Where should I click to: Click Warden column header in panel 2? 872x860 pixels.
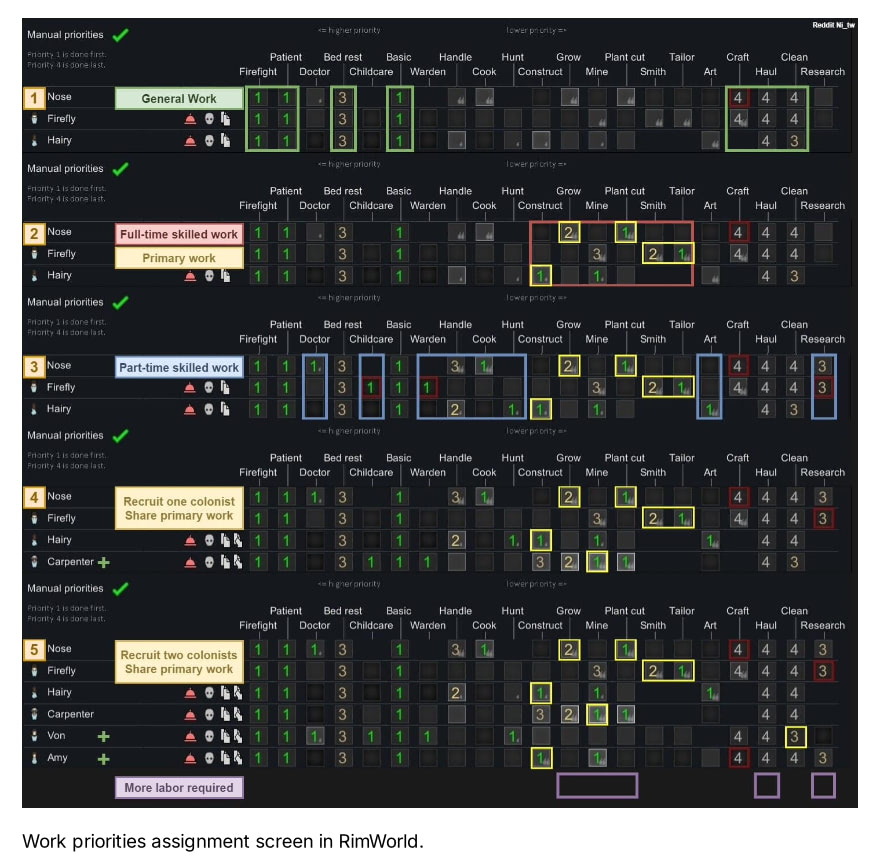pyautogui.click(x=428, y=206)
